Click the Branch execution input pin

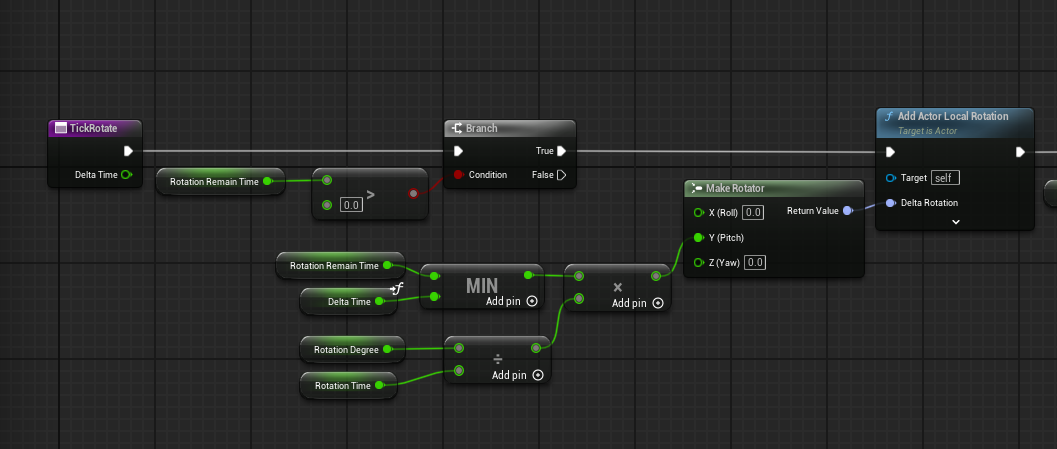point(458,151)
